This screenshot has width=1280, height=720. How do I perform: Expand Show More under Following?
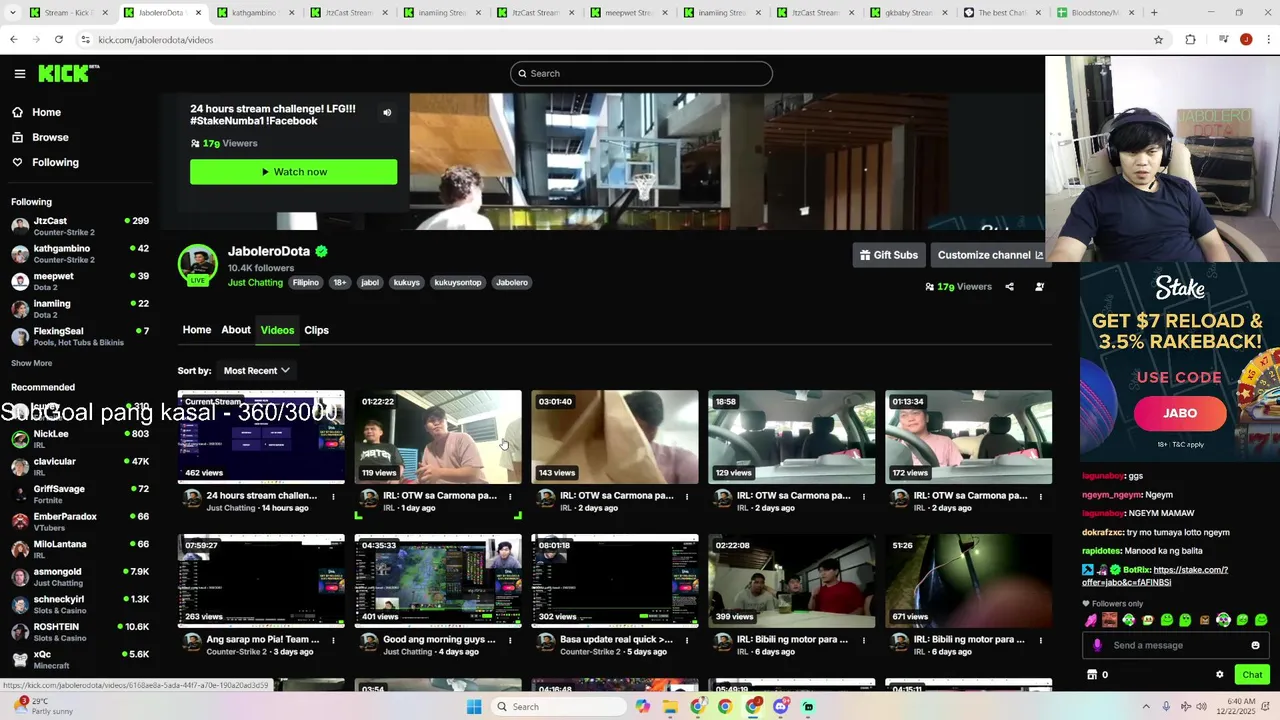click(32, 363)
